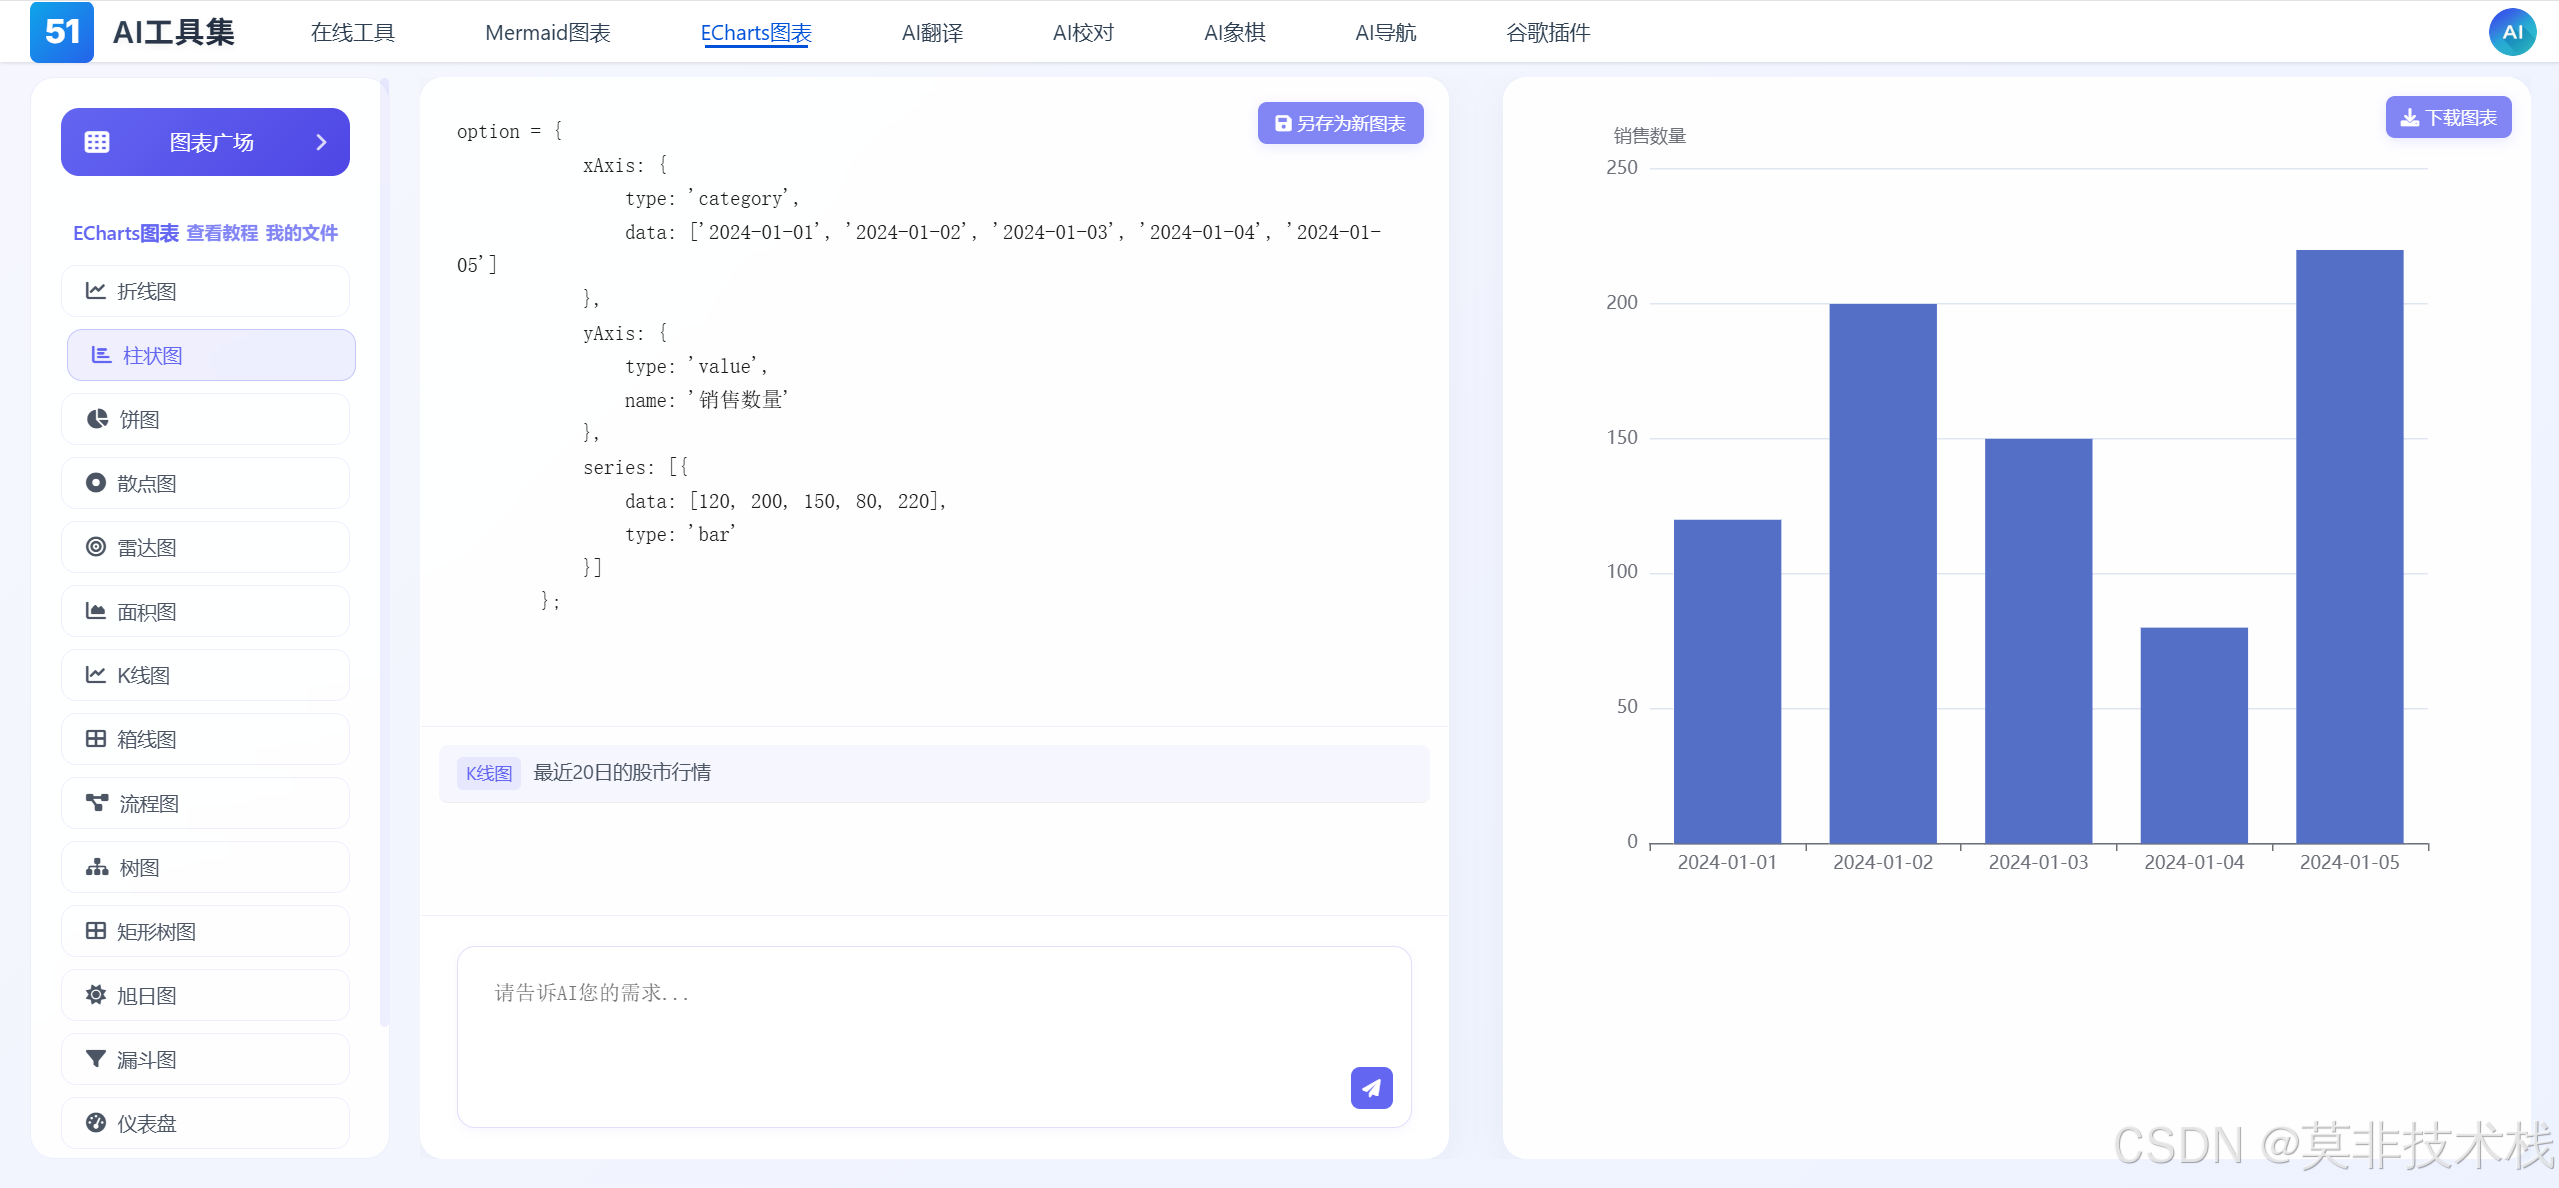Click the tallest bar for 2024-01-05
2559x1188 pixels.
(x=2348, y=545)
